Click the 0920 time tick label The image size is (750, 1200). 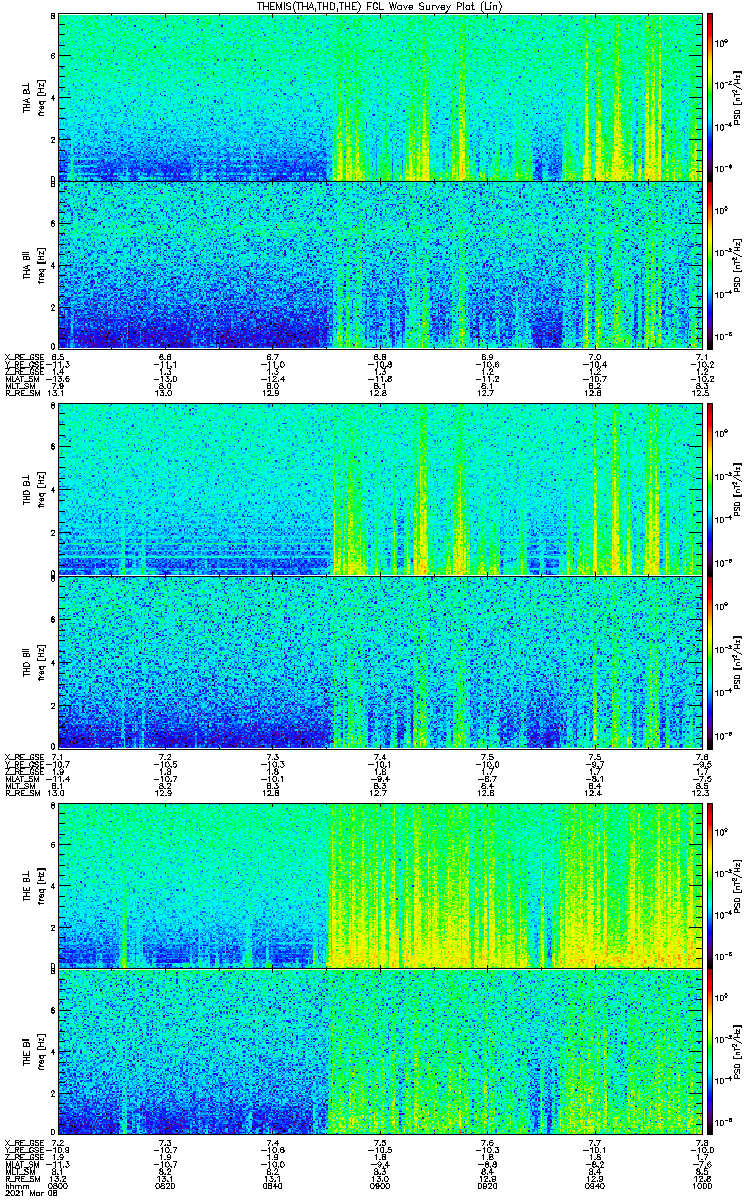click(487, 1186)
